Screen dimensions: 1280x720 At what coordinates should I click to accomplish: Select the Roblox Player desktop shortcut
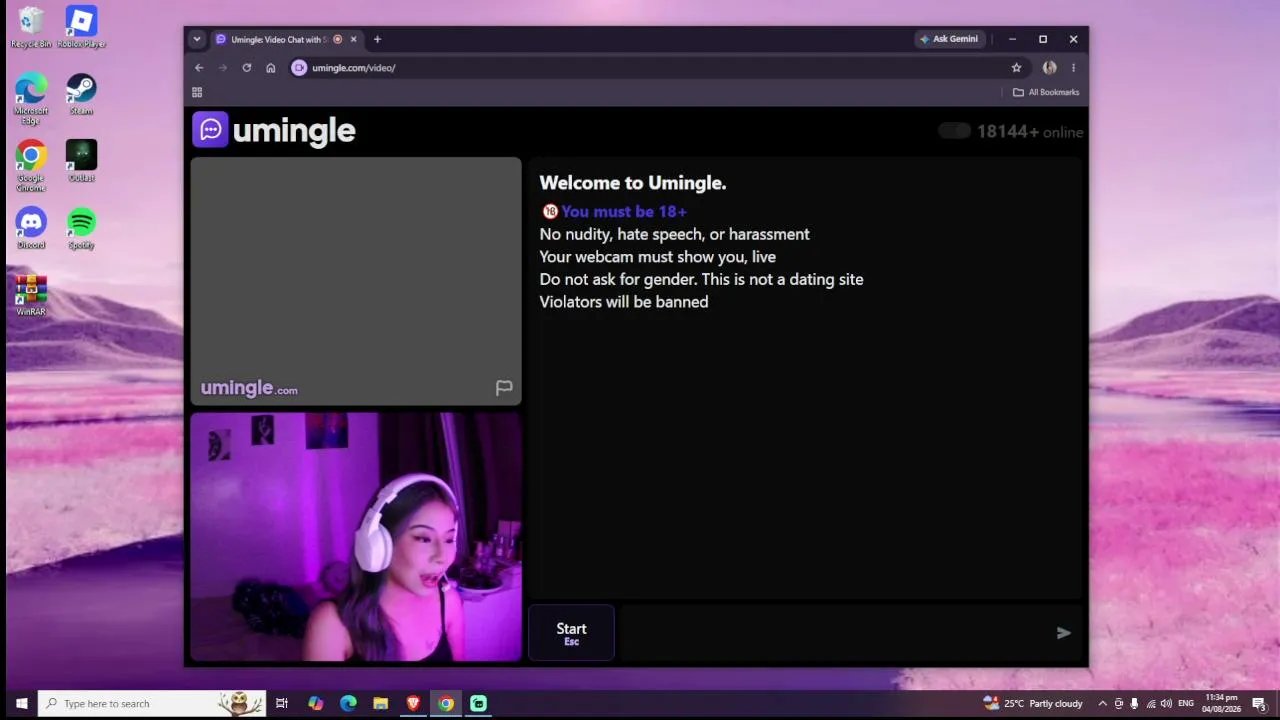[x=81, y=28]
